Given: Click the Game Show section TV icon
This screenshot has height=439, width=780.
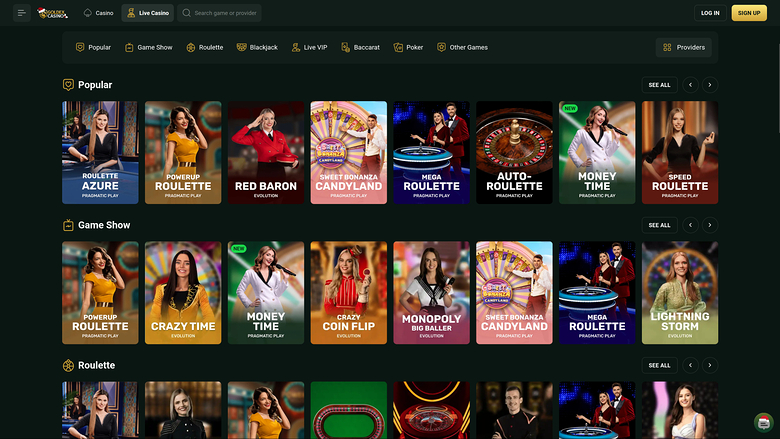Looking at the screenshot, I should tap(68, 225).
